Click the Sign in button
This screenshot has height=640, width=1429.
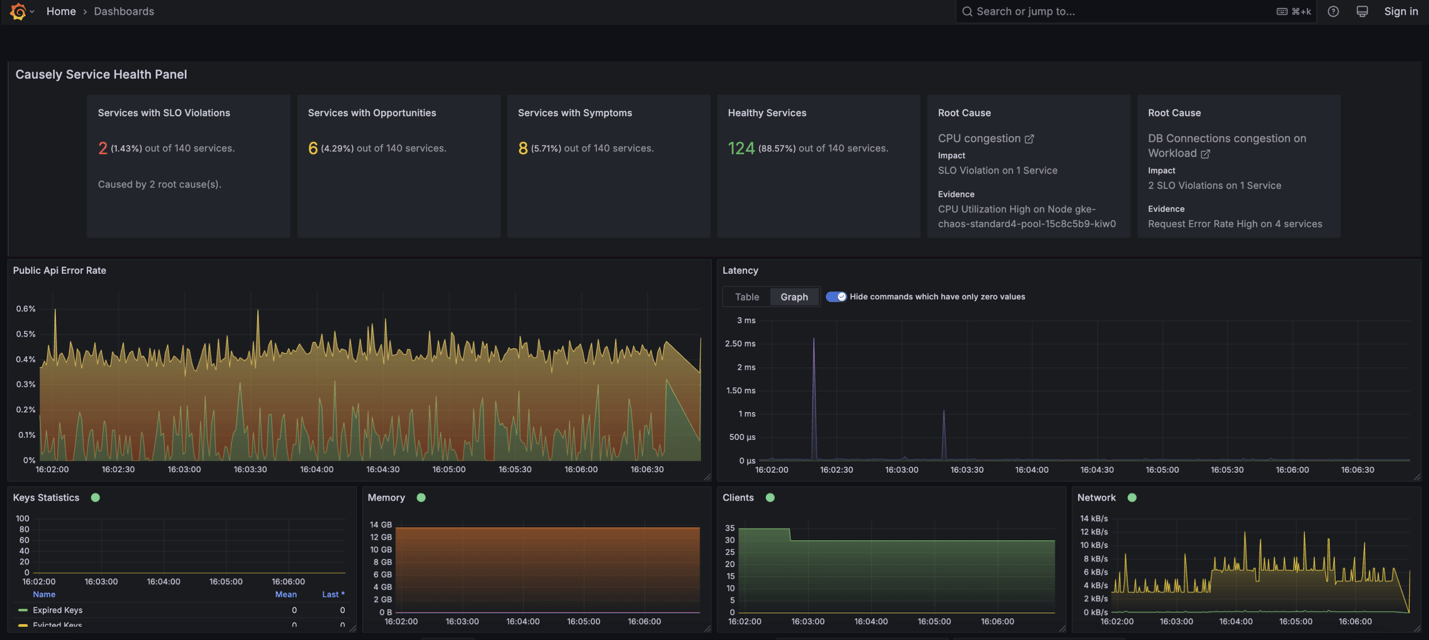click(1401, 11)
